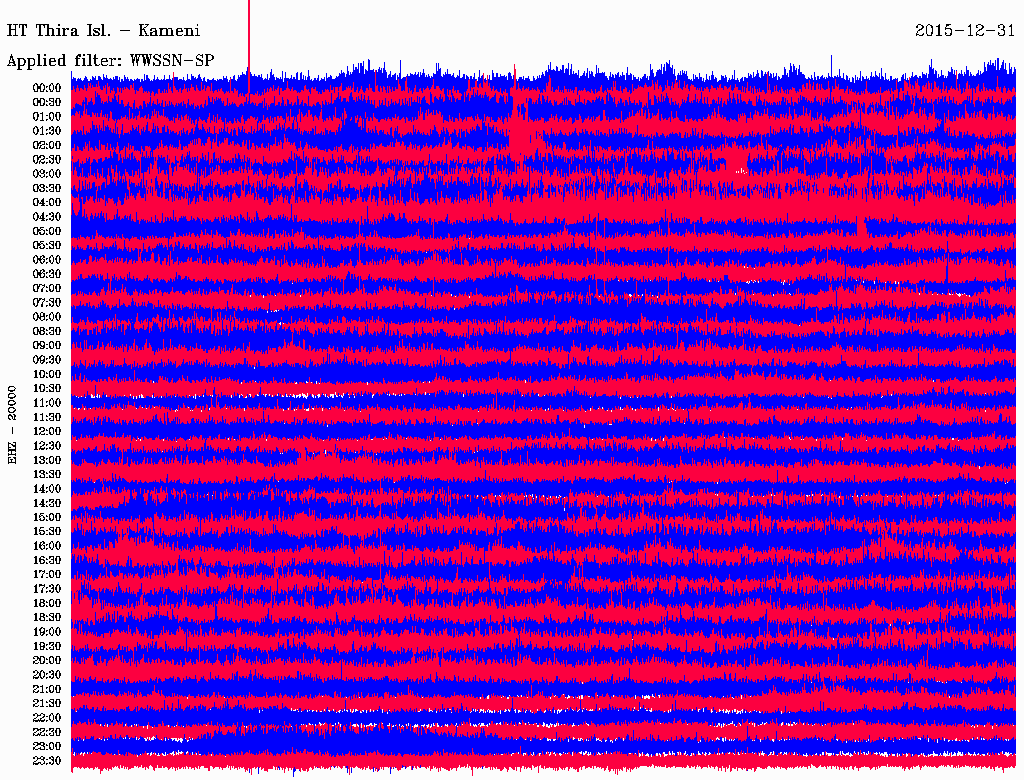Click the 04:00 row label

(x=47, y=202)
